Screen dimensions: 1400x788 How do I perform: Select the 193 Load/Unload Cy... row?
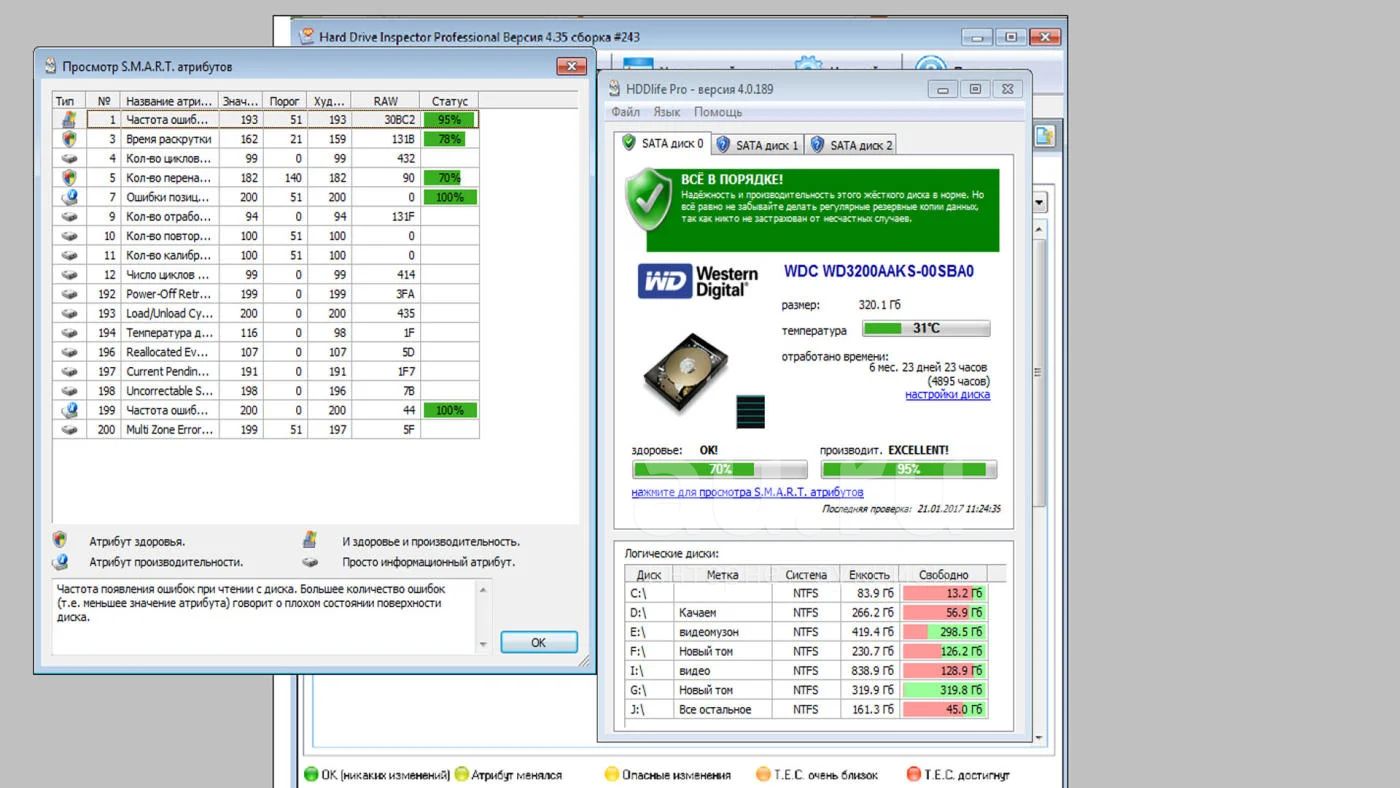(x=266, y=313)
